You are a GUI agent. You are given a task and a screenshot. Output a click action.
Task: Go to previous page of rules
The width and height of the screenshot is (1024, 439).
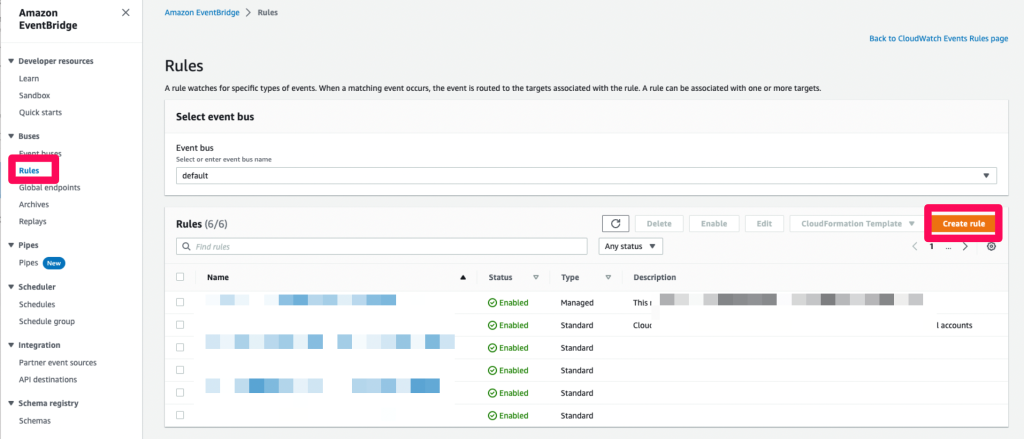click(x=914, y=246)
